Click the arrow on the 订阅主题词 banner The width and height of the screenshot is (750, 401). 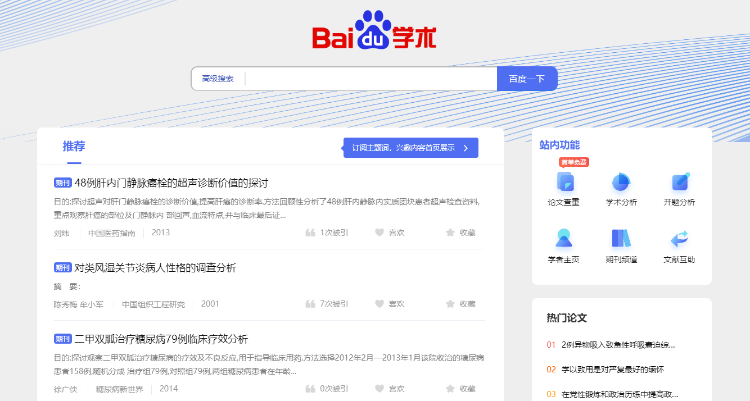[466, 148]
